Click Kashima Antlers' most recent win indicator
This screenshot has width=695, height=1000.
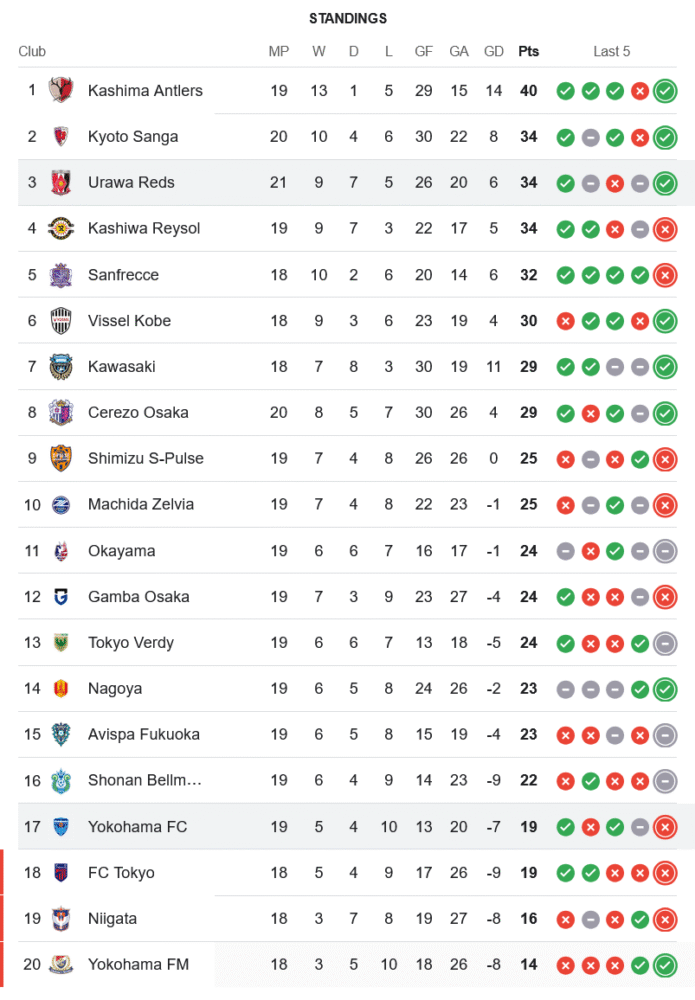point(665,91)
